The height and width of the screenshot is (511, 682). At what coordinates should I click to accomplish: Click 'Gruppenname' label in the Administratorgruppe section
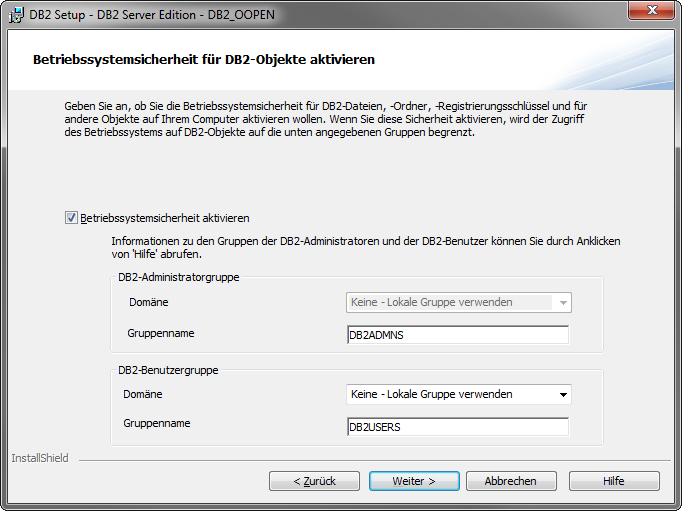pyautogui.click(x=161, y=333)
